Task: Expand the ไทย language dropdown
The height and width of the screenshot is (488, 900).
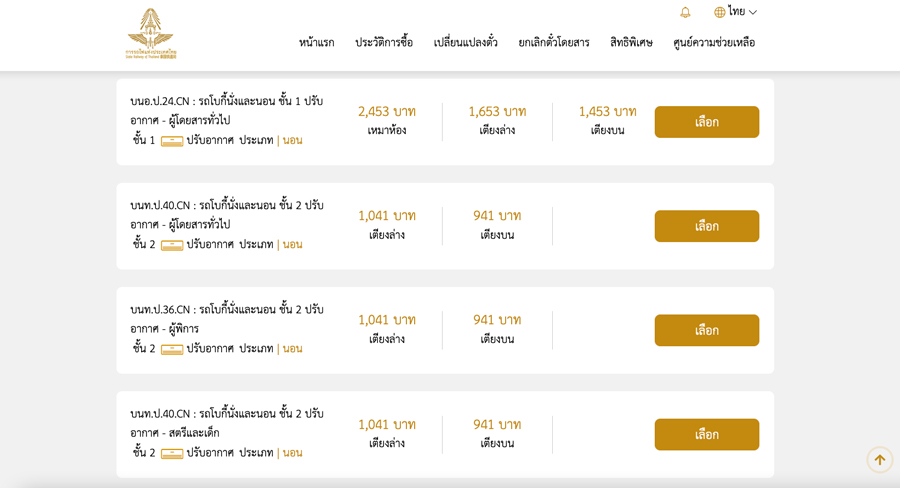Action: click(x=742, y=12)
